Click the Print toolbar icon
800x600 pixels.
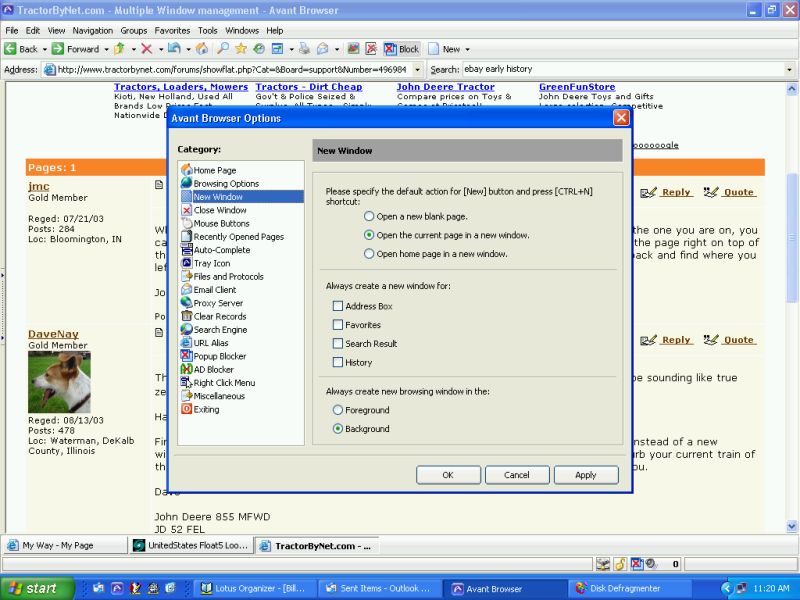[305, 49]
